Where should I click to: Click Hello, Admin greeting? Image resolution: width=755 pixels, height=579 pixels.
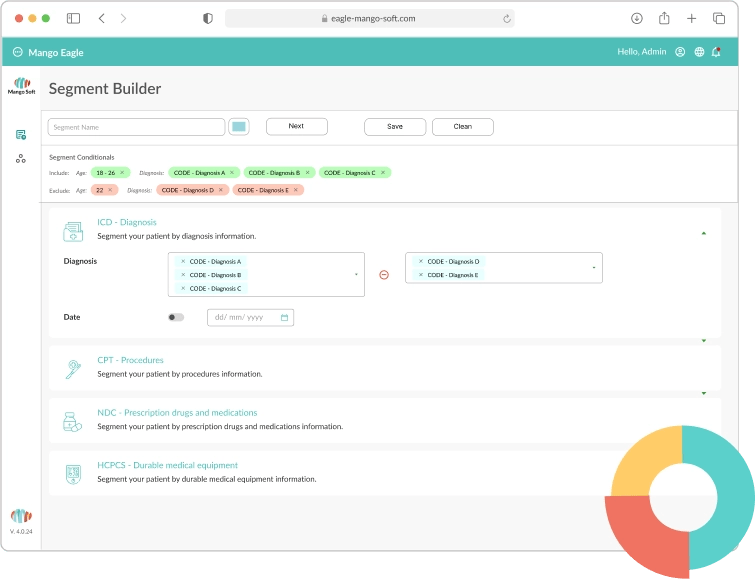642,52
